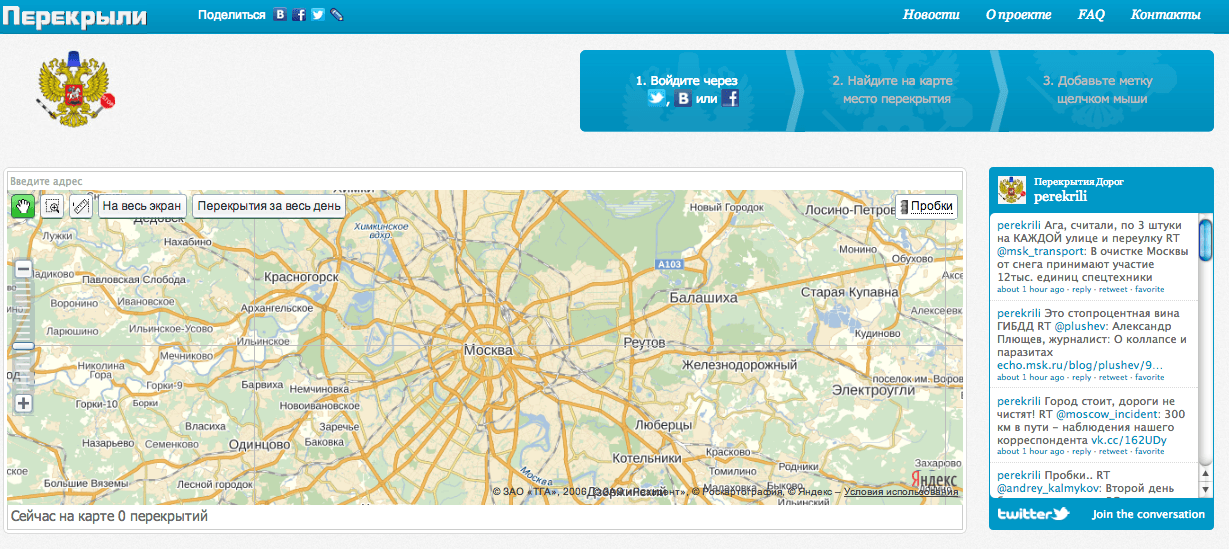1229x549 pixels.
Task: Focus the Введите адрес address field
Action: point(484,181)
